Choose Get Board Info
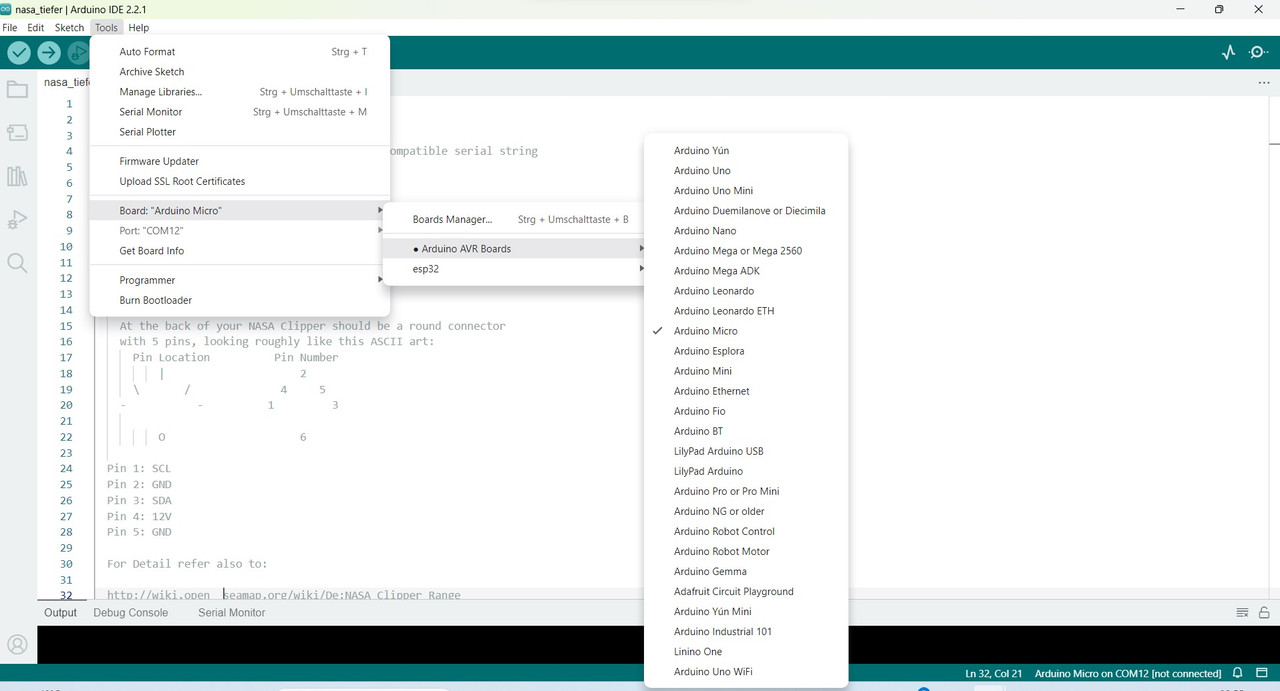This screenshot has height=691, width=1280. click(240, 251)
